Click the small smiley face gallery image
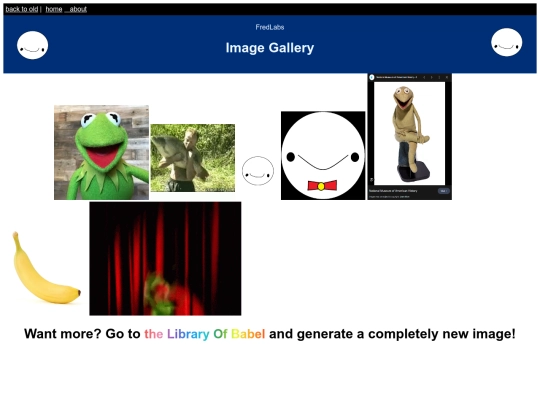The image size is (540, 405). tap(258, 171)
